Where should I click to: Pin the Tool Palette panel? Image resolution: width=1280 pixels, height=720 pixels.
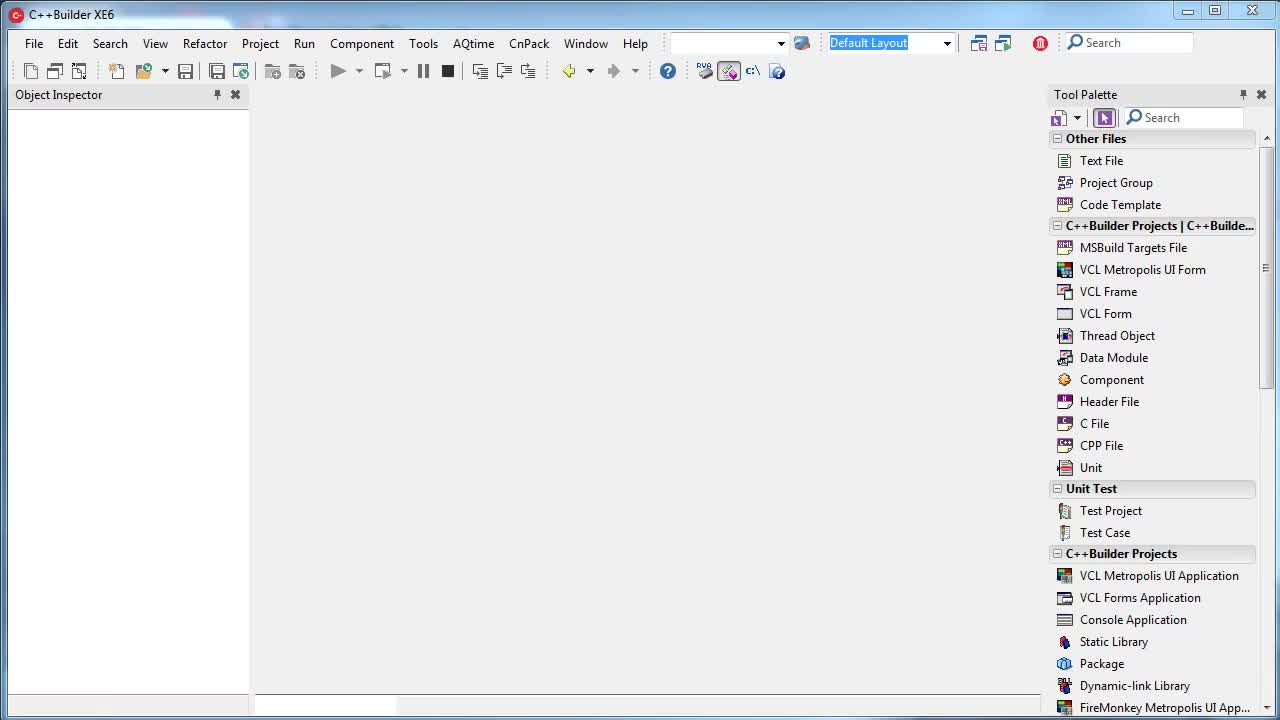click(x=1243, y=94)
